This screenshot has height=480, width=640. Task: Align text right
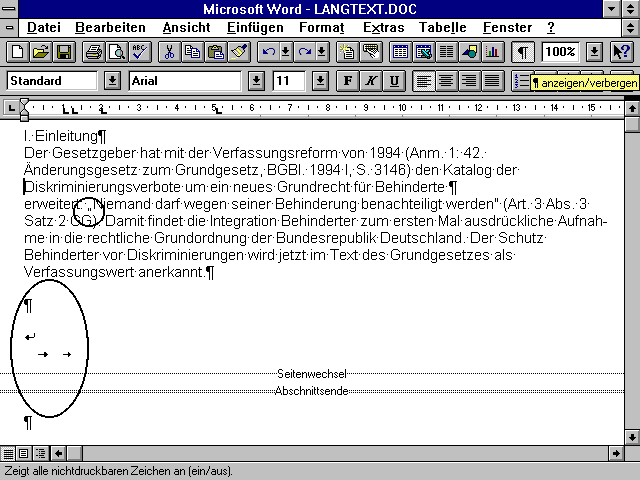[469, 81]
